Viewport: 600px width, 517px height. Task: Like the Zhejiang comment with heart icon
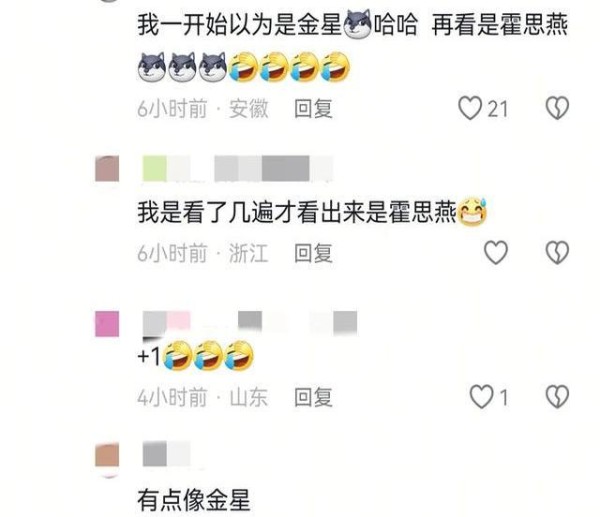[496, 253]
